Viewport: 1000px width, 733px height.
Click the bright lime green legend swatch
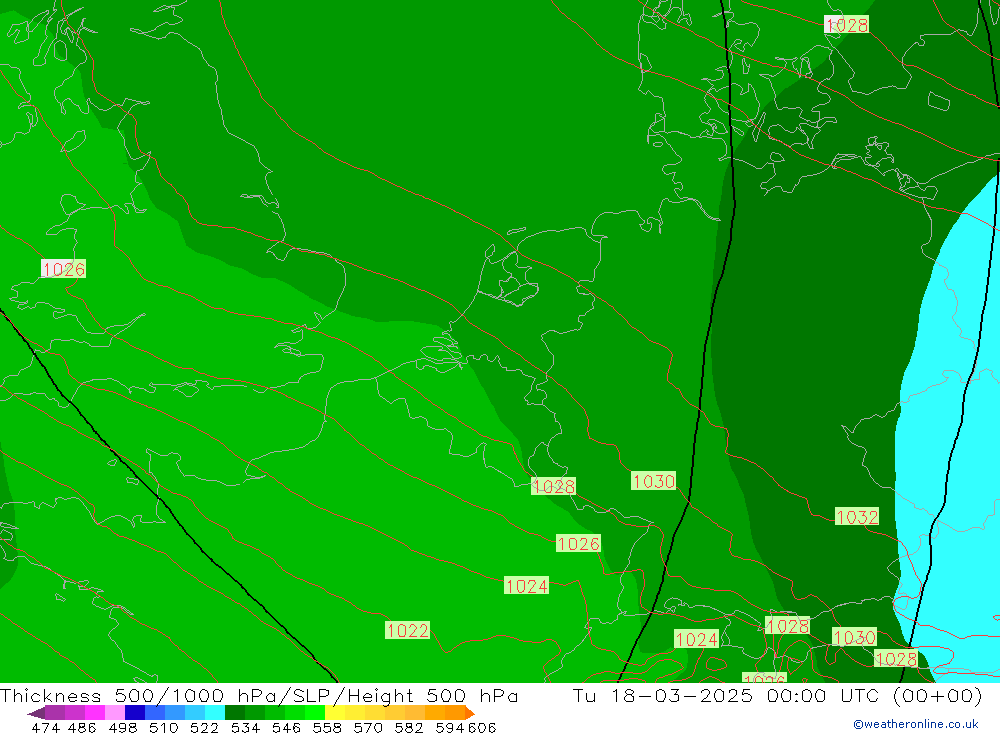315,713
